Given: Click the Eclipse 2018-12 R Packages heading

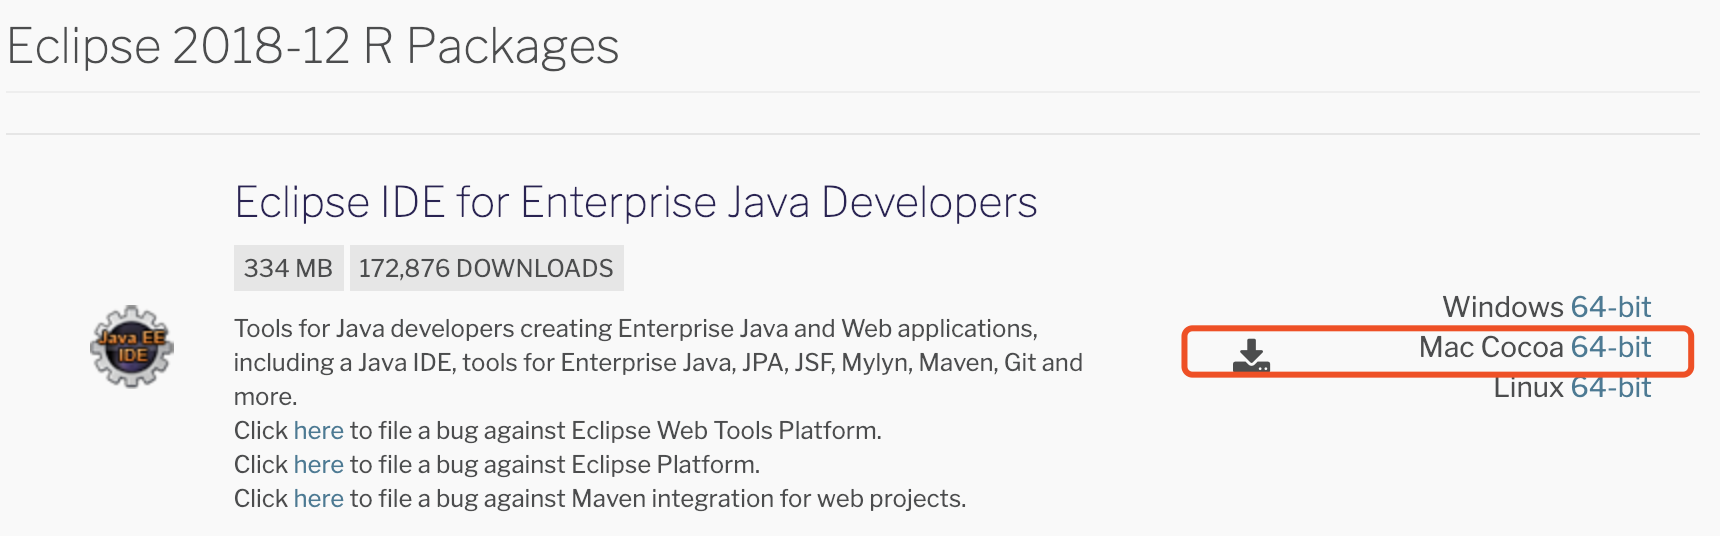Looking at the screenshot, I should pos(313,46).
